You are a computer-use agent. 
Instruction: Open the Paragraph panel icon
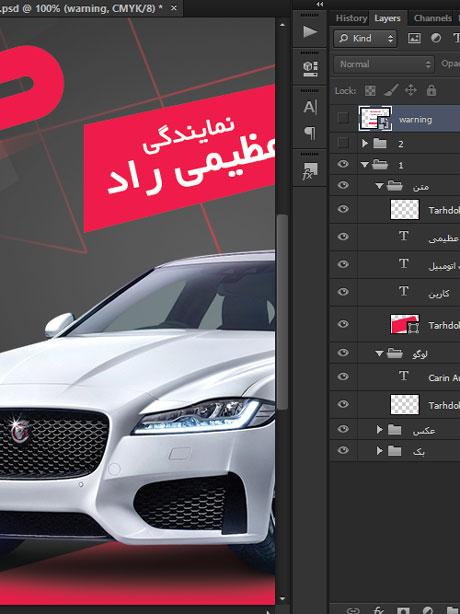(310, 133)
